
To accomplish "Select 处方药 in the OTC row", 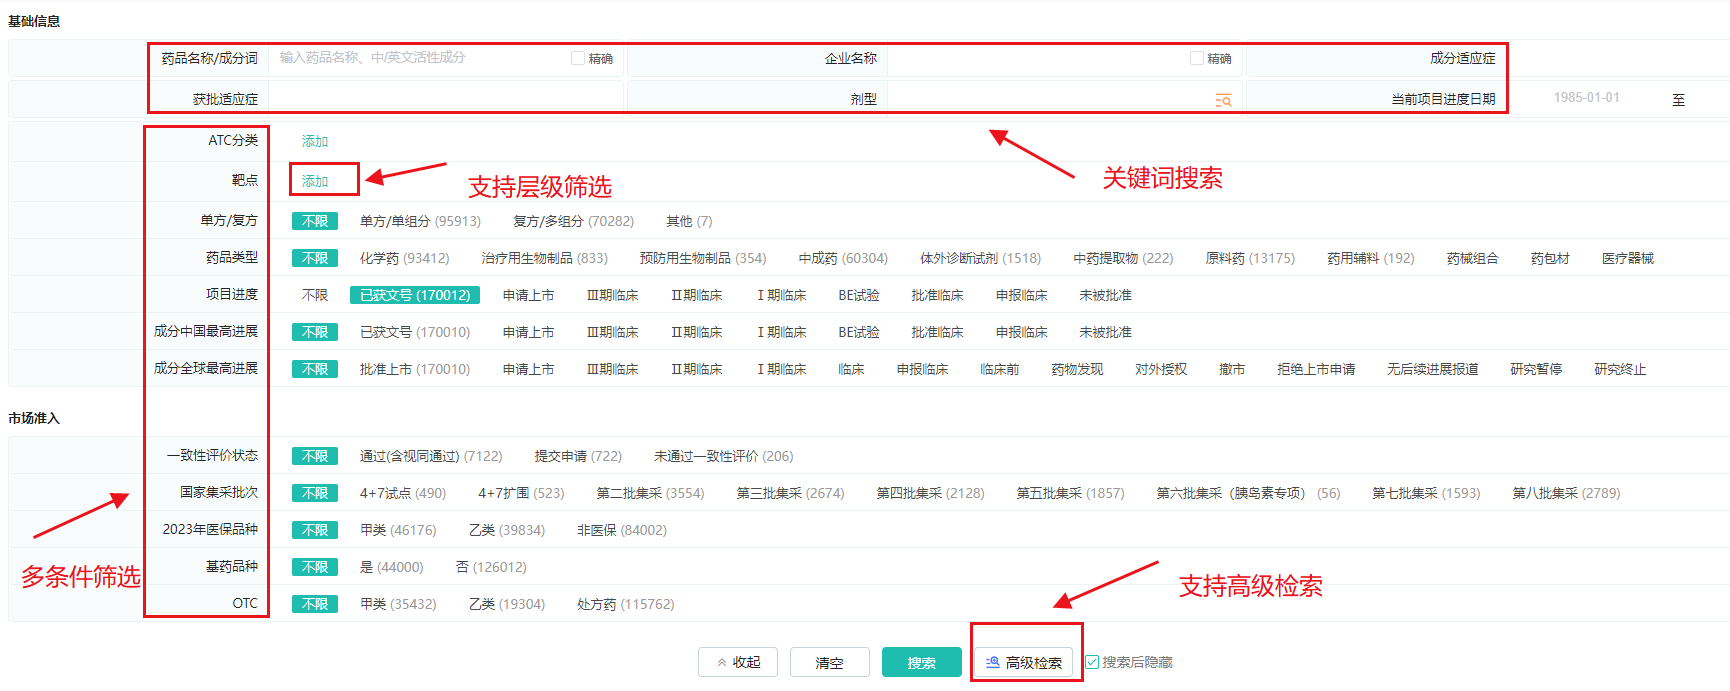I will (x=625, y=604).
